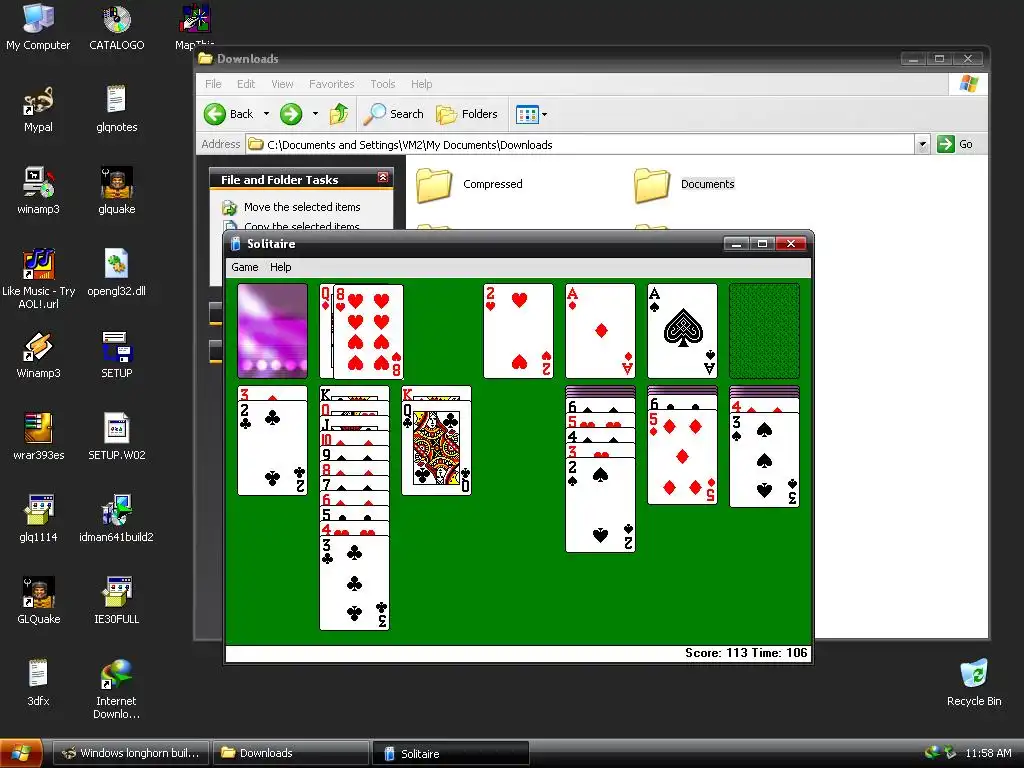This screenshot has height=768, width=1024.
Task: Select the 3dfx text file icon
Action: pos(38,683)
